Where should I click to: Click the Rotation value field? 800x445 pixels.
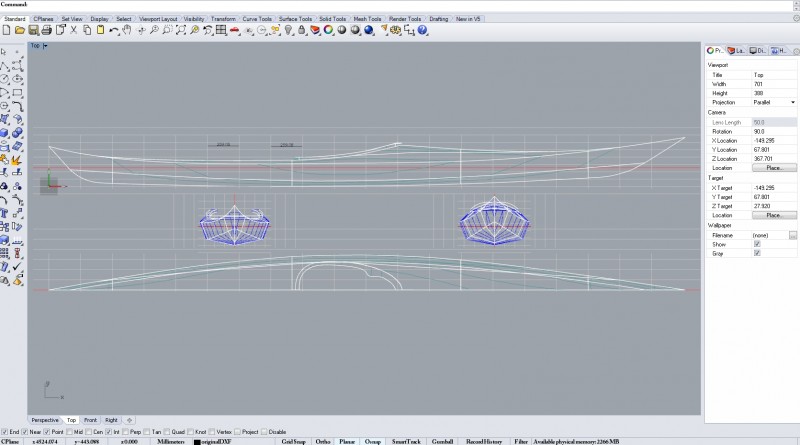(x=774, y=131)
